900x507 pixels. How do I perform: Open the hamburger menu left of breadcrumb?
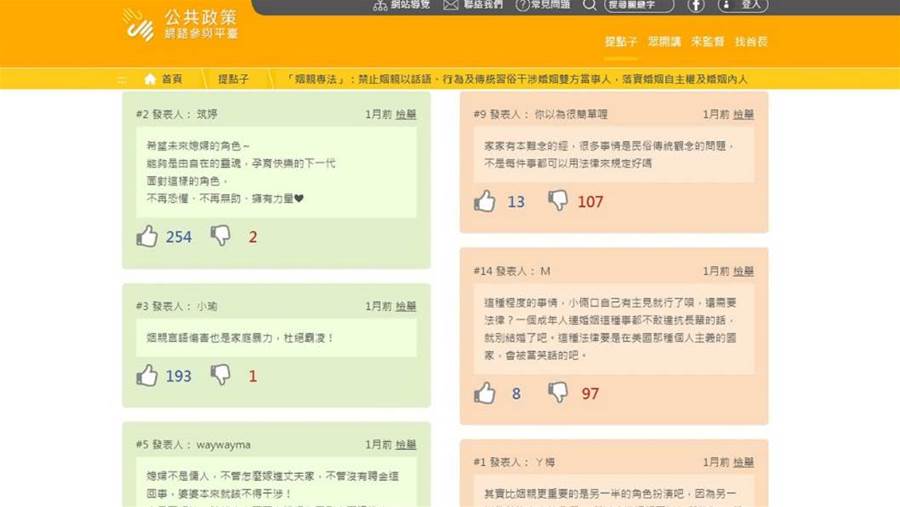[122, 80]
